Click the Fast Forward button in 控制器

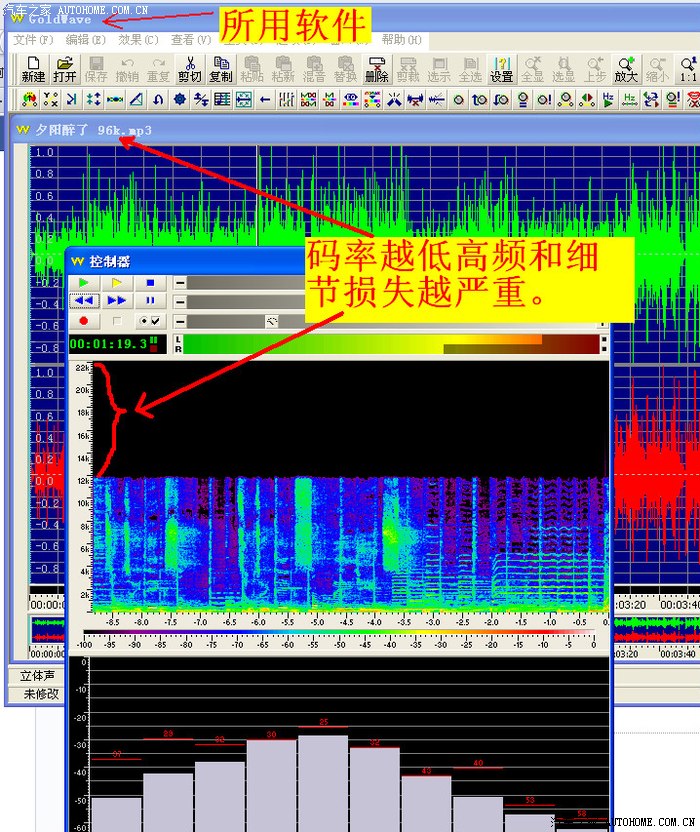(117, 301)
